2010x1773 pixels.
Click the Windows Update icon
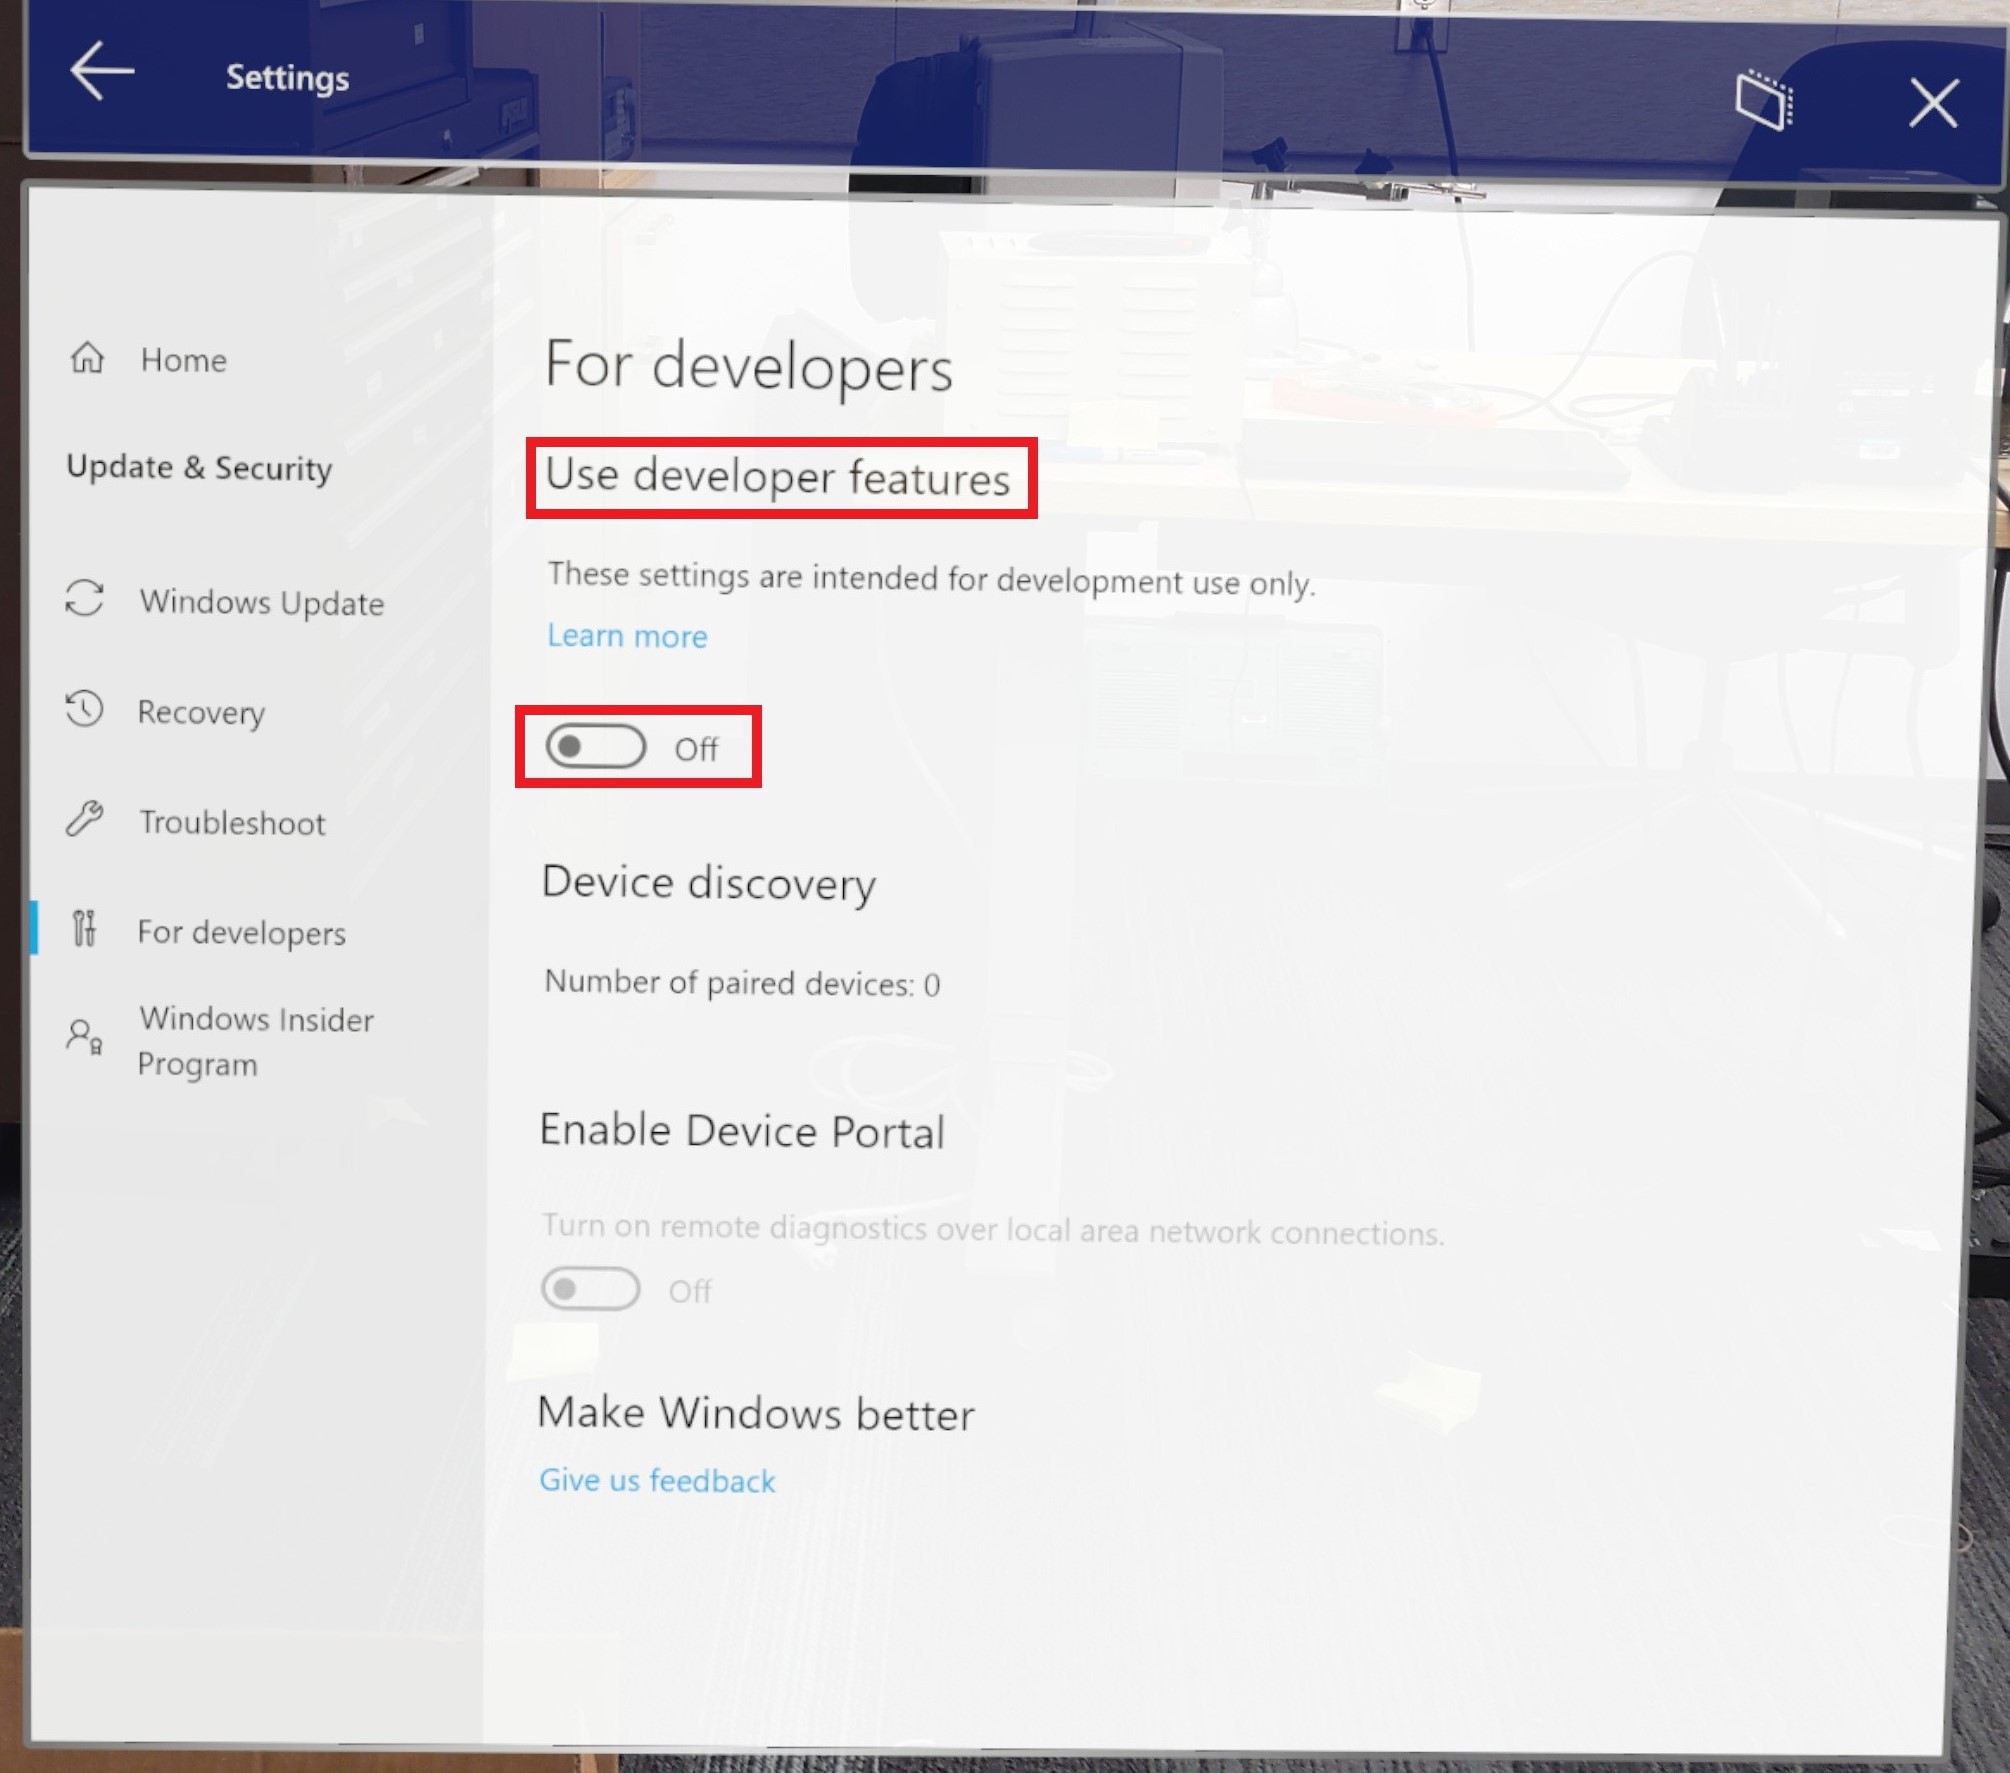(91, 601)
